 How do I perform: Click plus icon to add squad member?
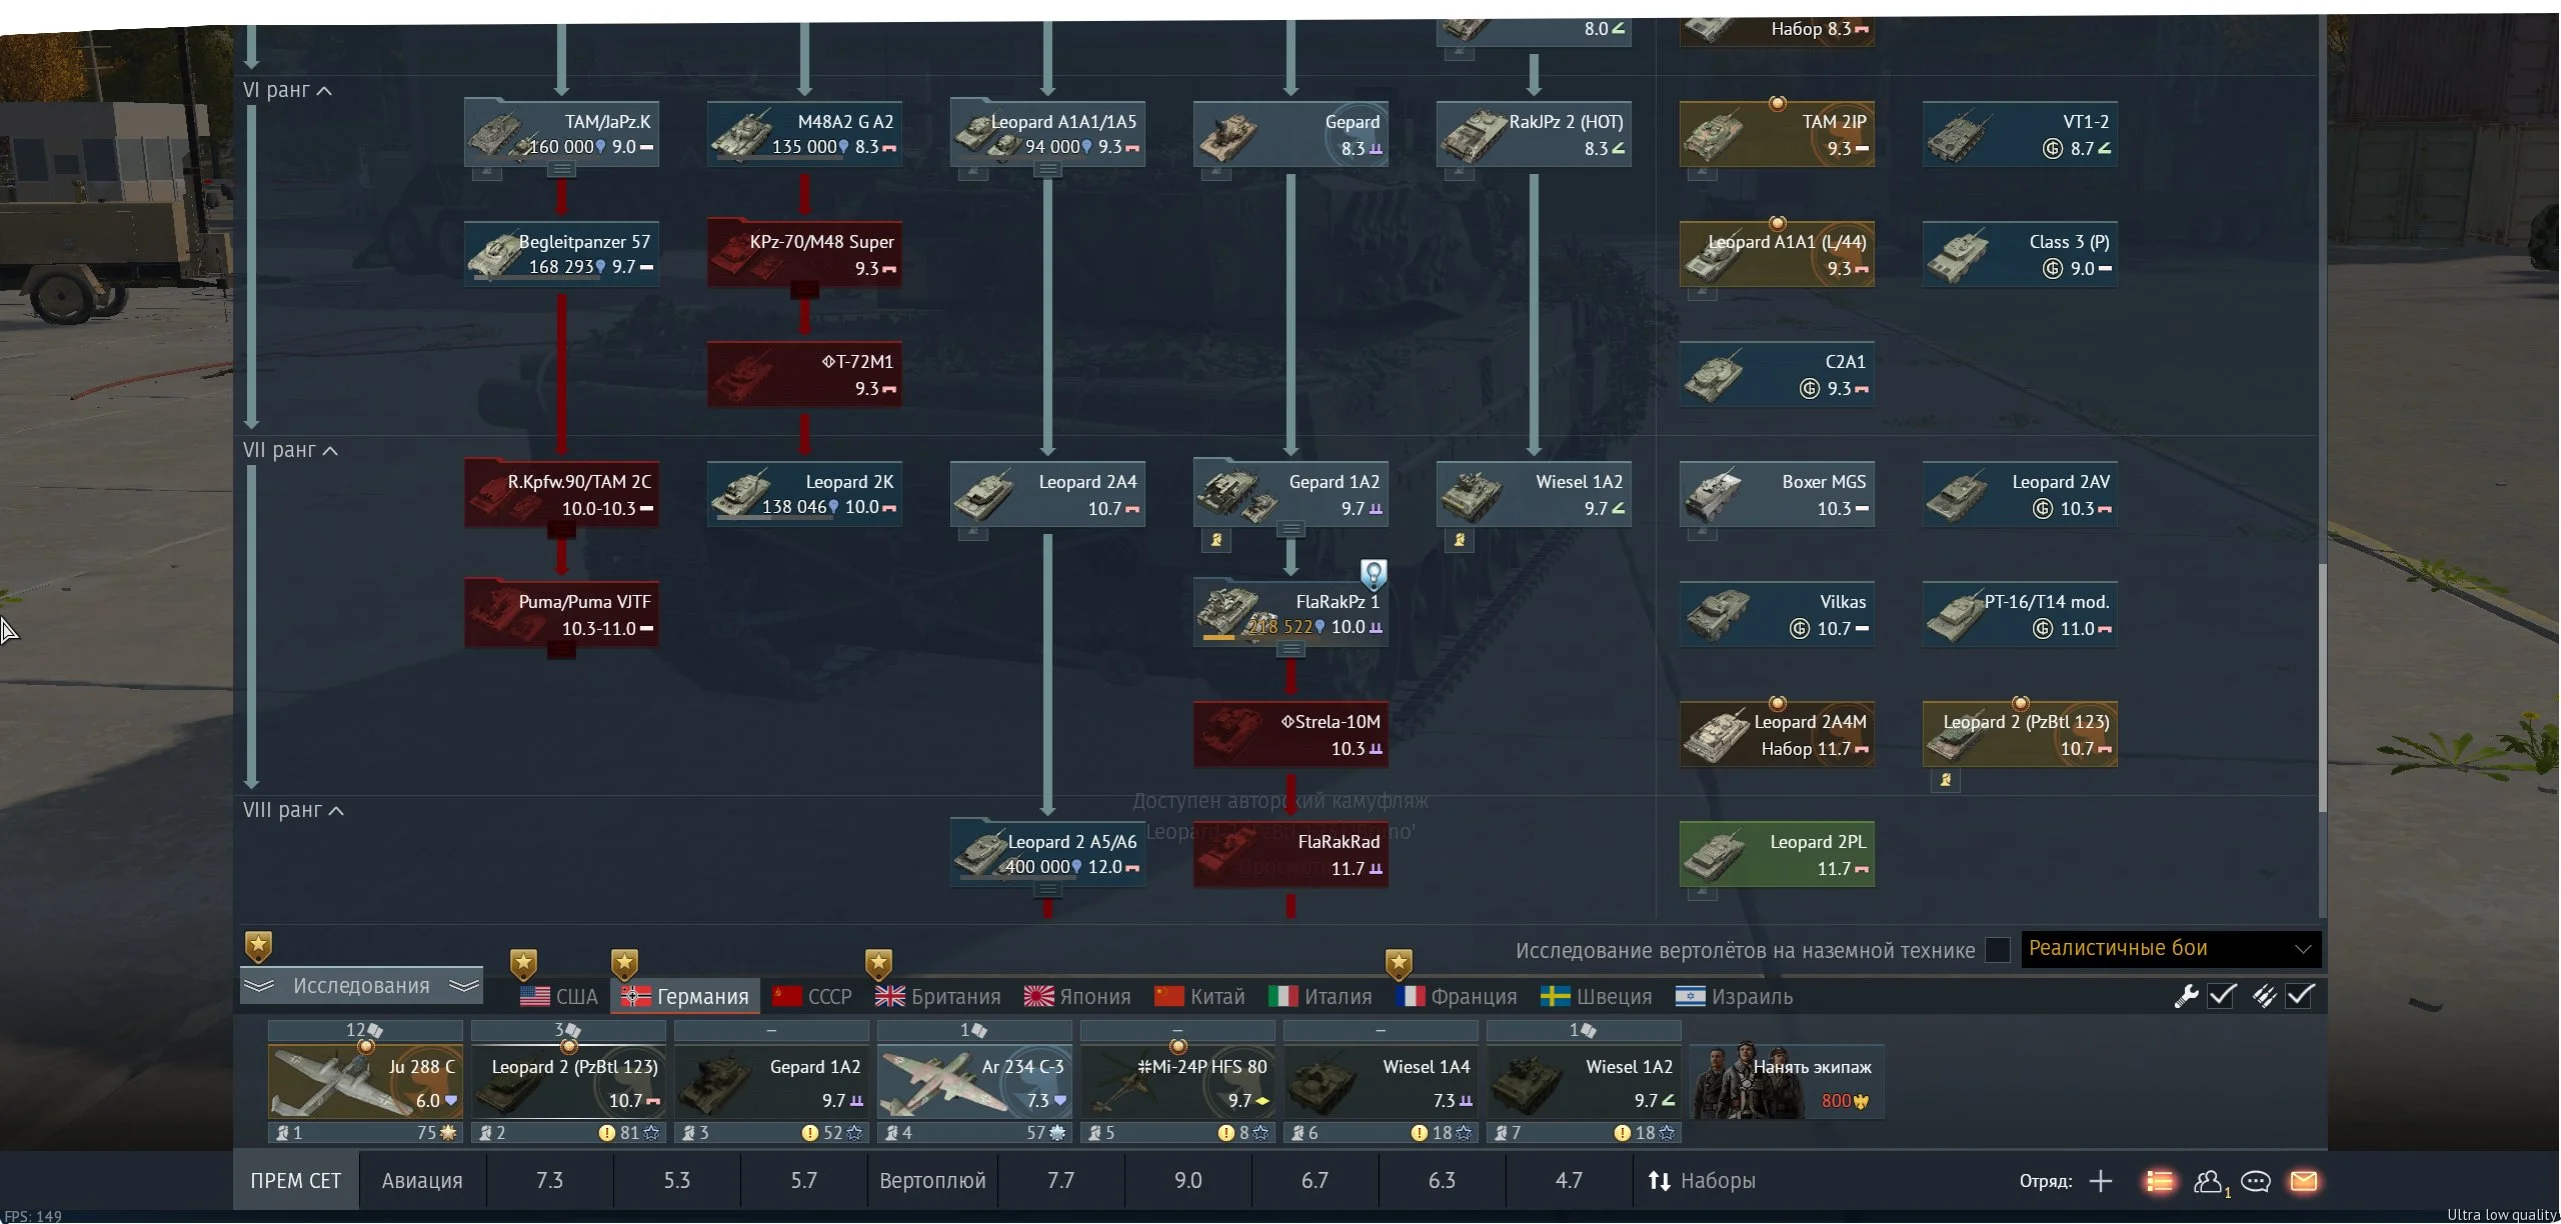click(2101, 1182)
